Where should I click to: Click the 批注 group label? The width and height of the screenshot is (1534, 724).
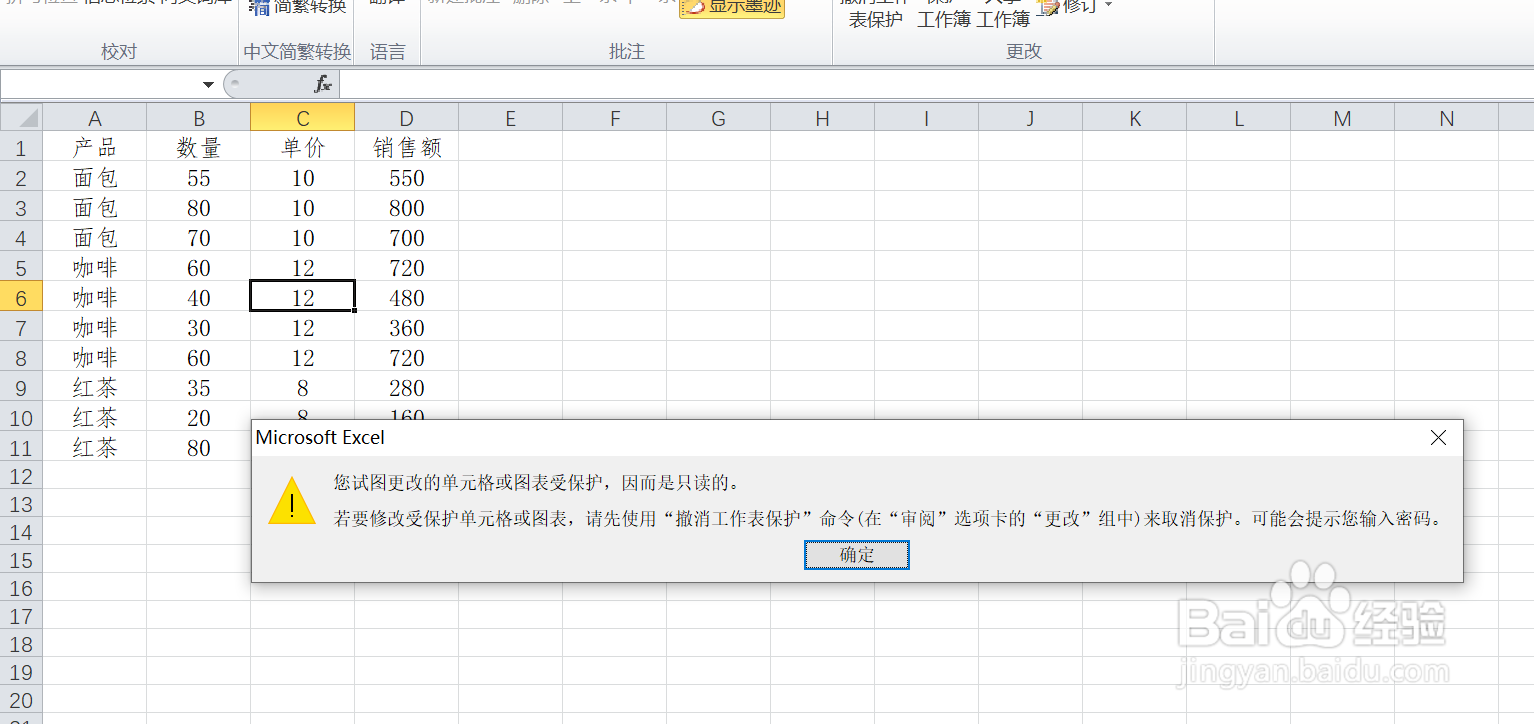[627, 51]
